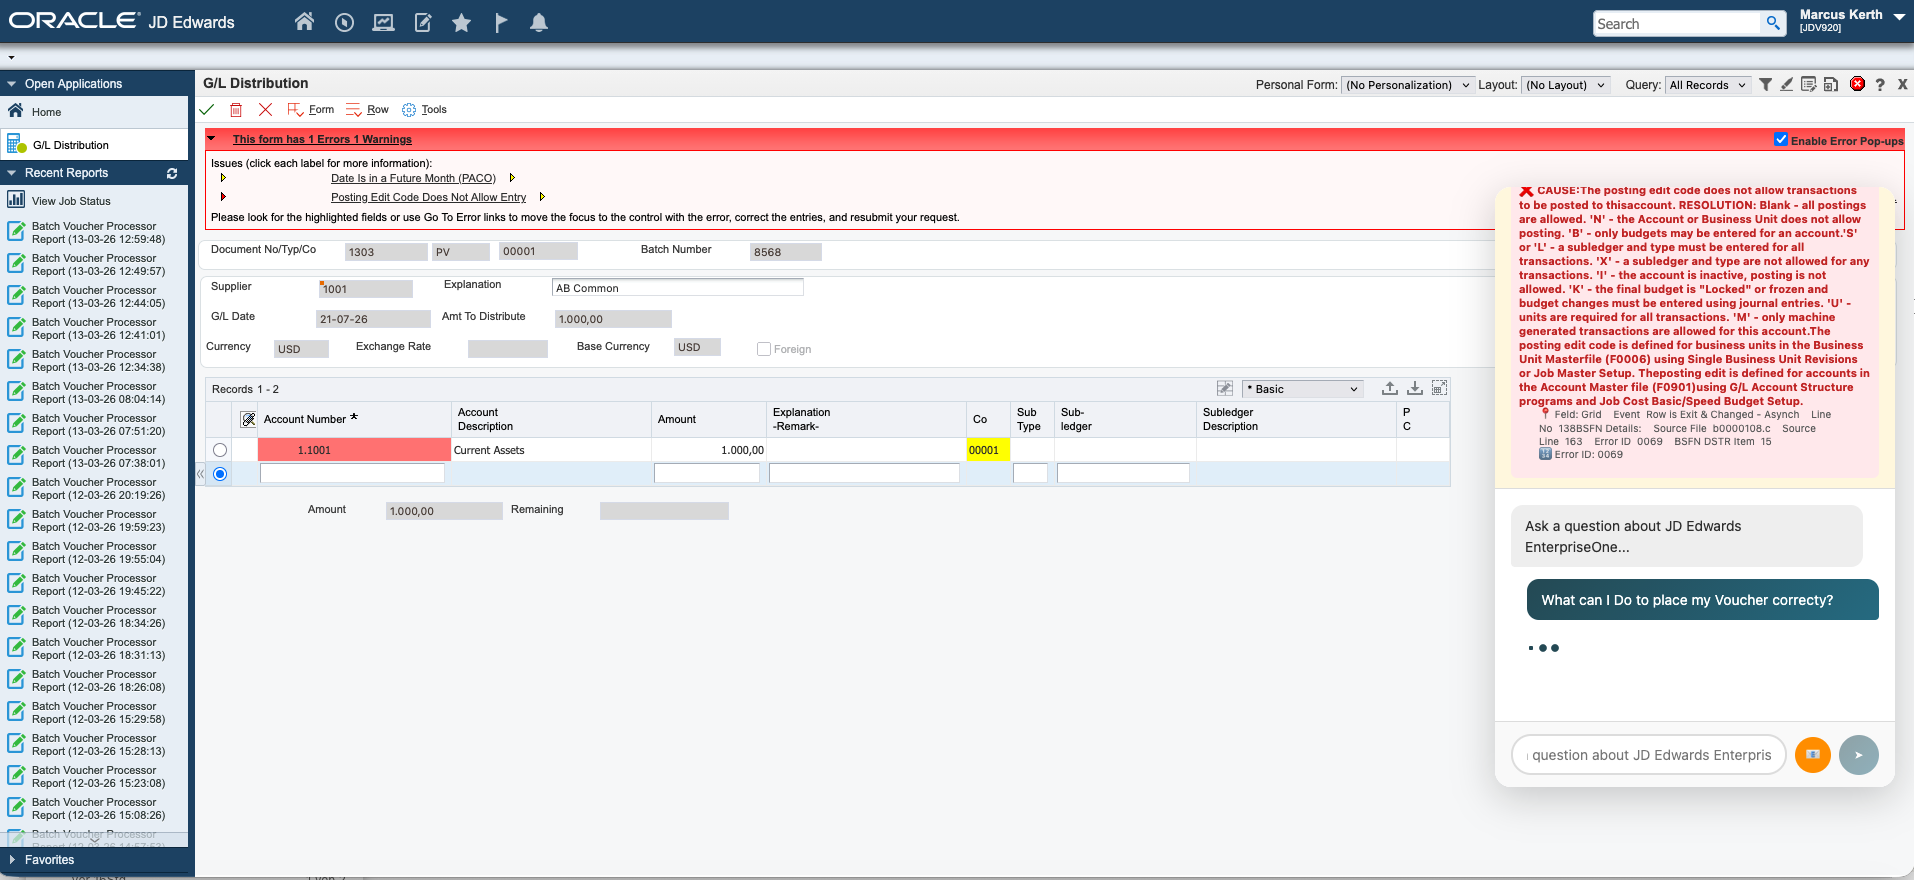Image resolution: width=1915 pixels, height=880 pixels.
Task: Click the search magnifier button
Action: 1773,23
